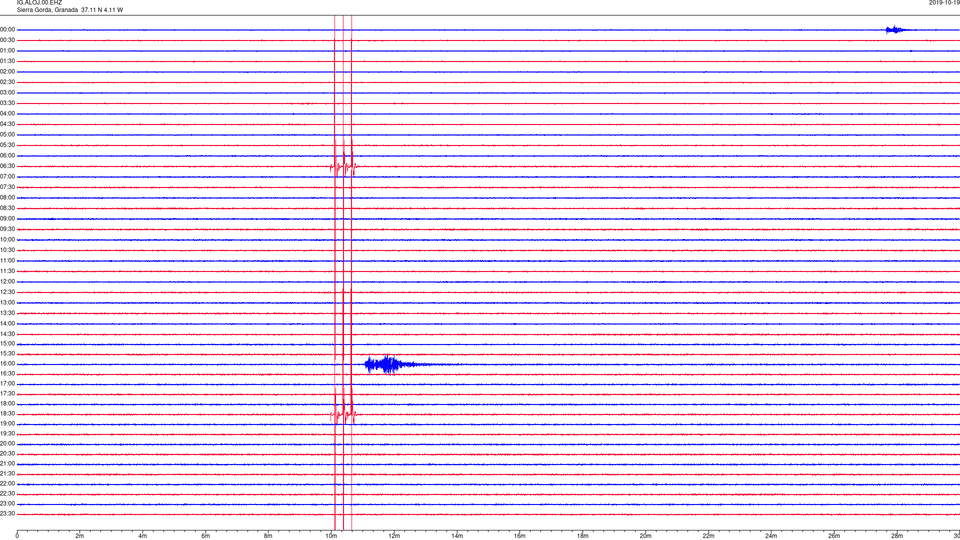Select the 16:00 trace time label
Viewport: 960px width, 540px height.
tap(8, 364)
